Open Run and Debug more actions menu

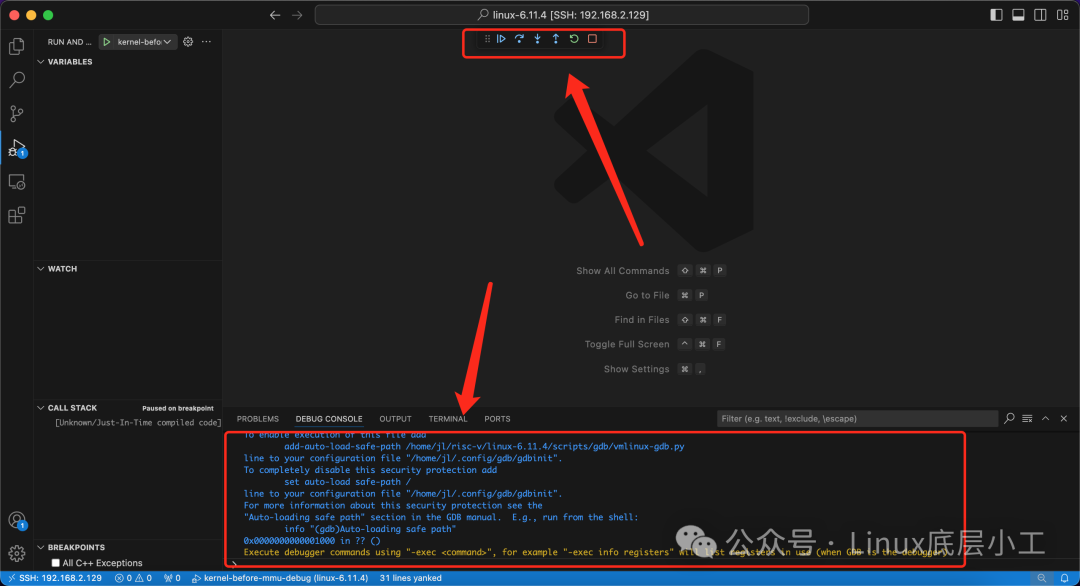[206, 42]
